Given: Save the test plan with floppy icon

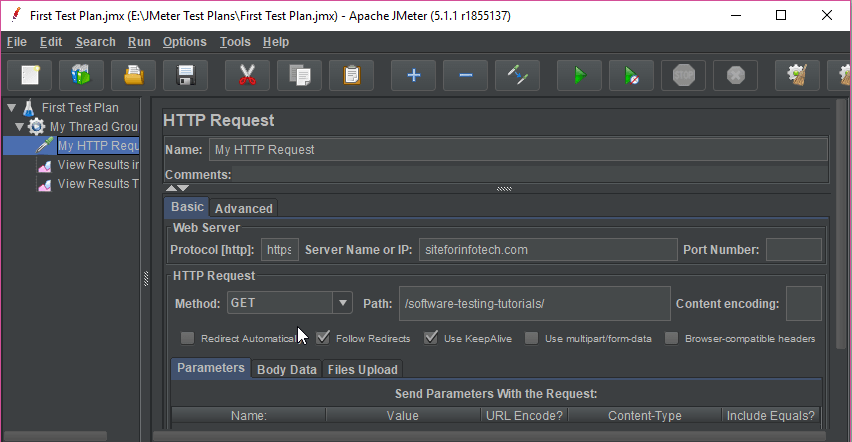Looking at the screenshot, I should coord(185,75).
